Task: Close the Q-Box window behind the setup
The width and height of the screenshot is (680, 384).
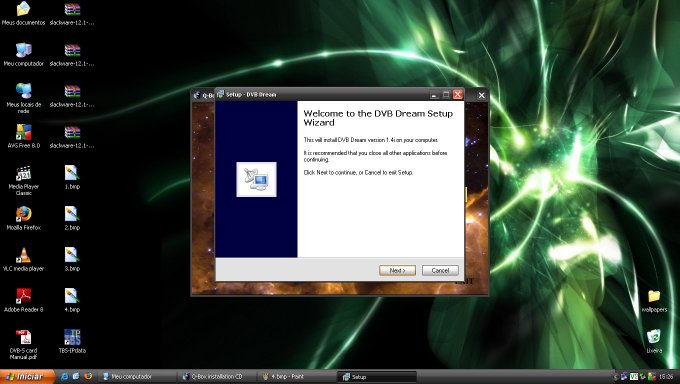Action: 481,95
